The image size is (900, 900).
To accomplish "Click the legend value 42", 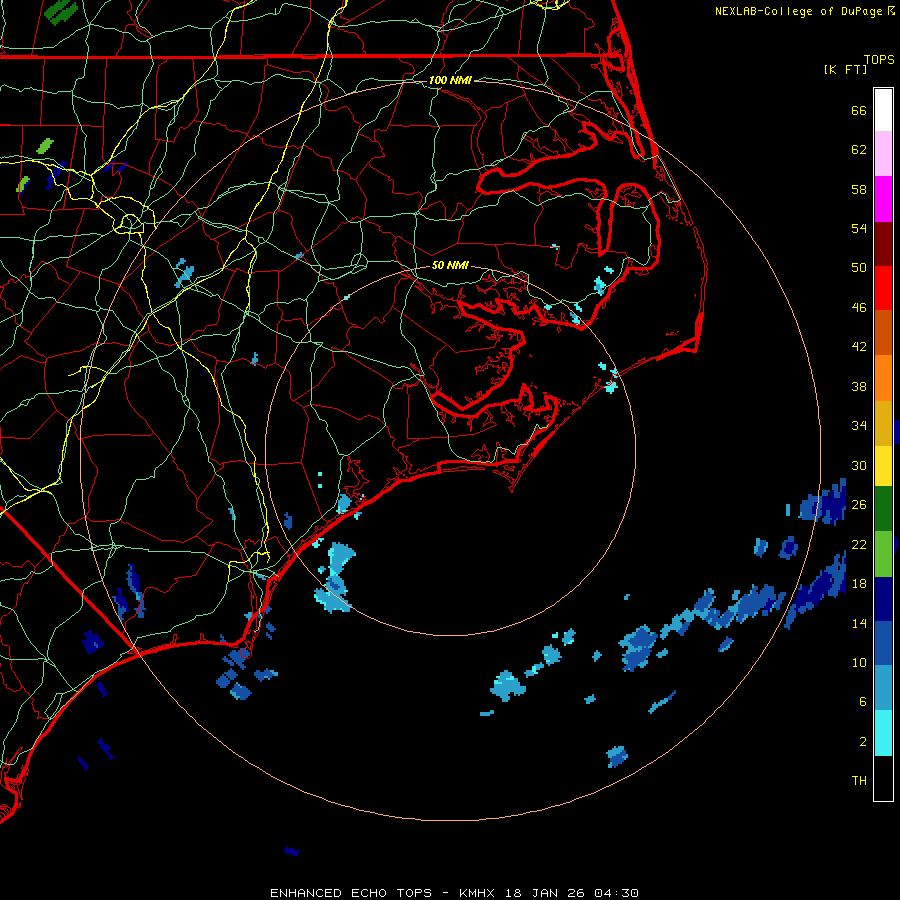I will point(859,347).
